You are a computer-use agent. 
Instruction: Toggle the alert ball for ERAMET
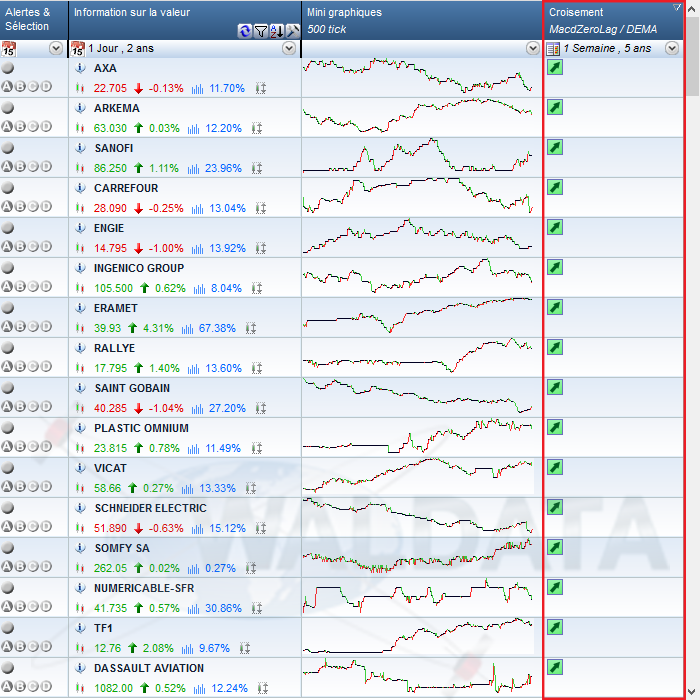[8, 308]
